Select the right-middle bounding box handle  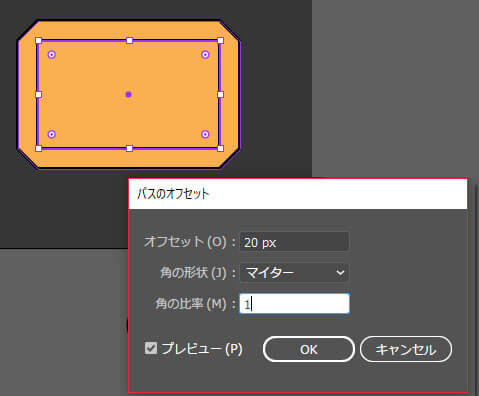coord(220,95)
